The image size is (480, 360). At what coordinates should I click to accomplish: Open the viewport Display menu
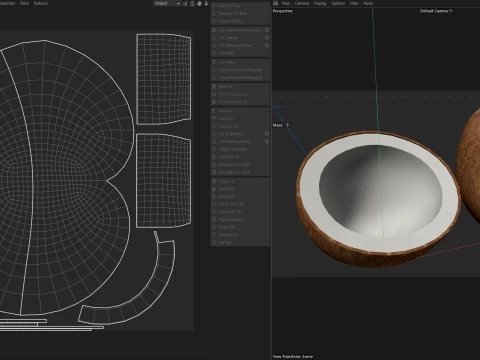(320, 3)
